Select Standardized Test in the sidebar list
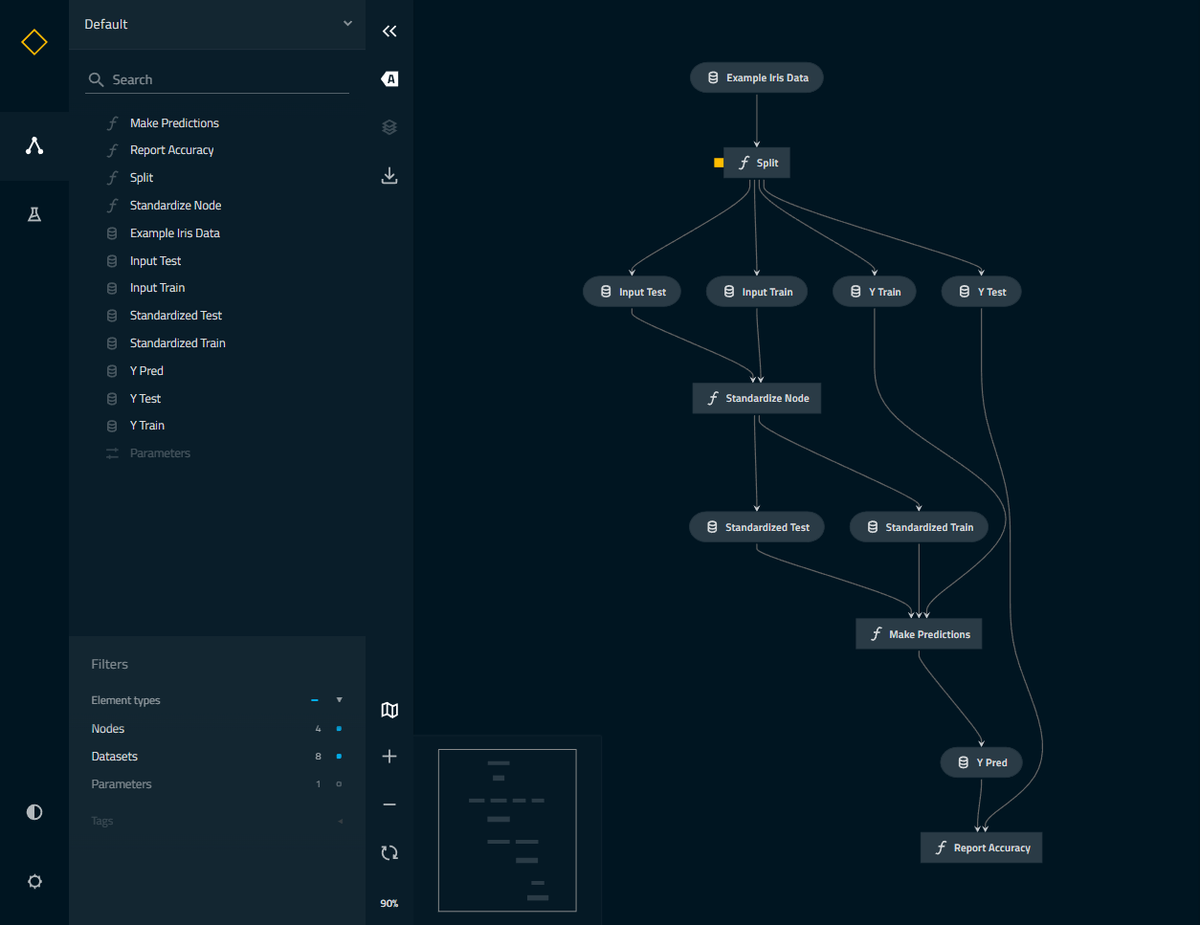 [x=176, y=315]
